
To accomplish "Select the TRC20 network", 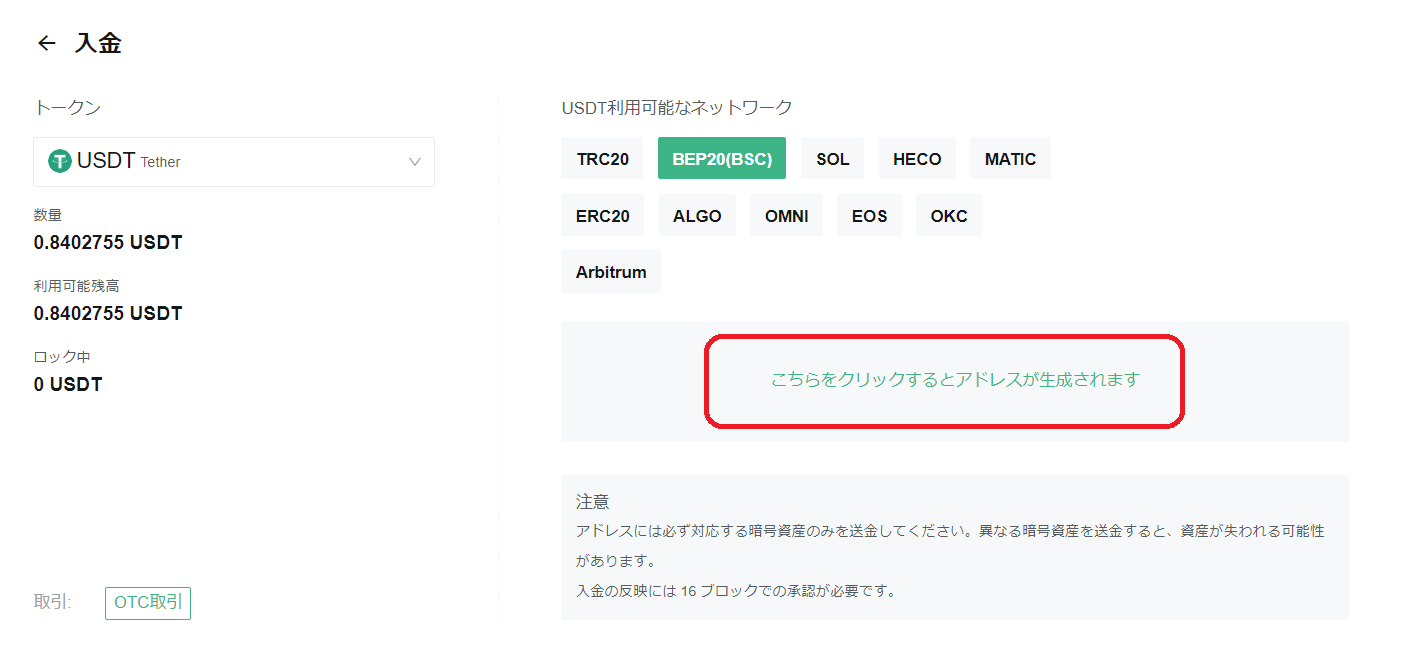I will (x=602, y=159).
